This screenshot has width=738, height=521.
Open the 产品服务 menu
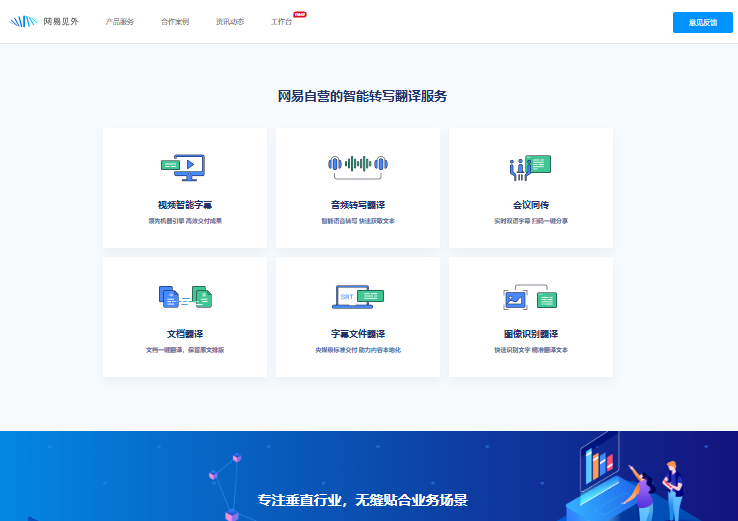(120, 22)
